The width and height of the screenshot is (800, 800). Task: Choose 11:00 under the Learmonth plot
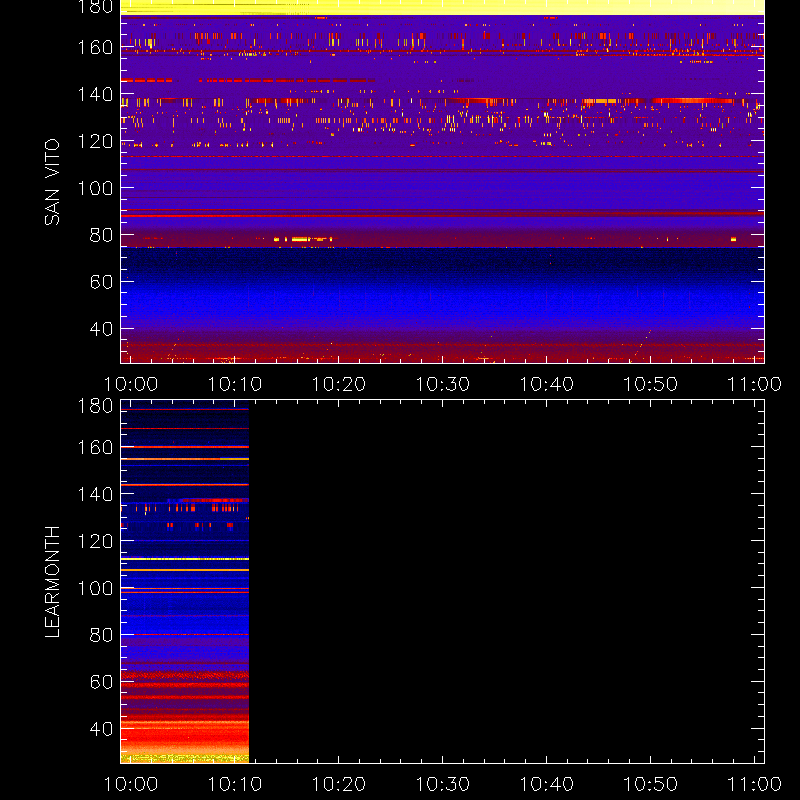pos(755,784)
